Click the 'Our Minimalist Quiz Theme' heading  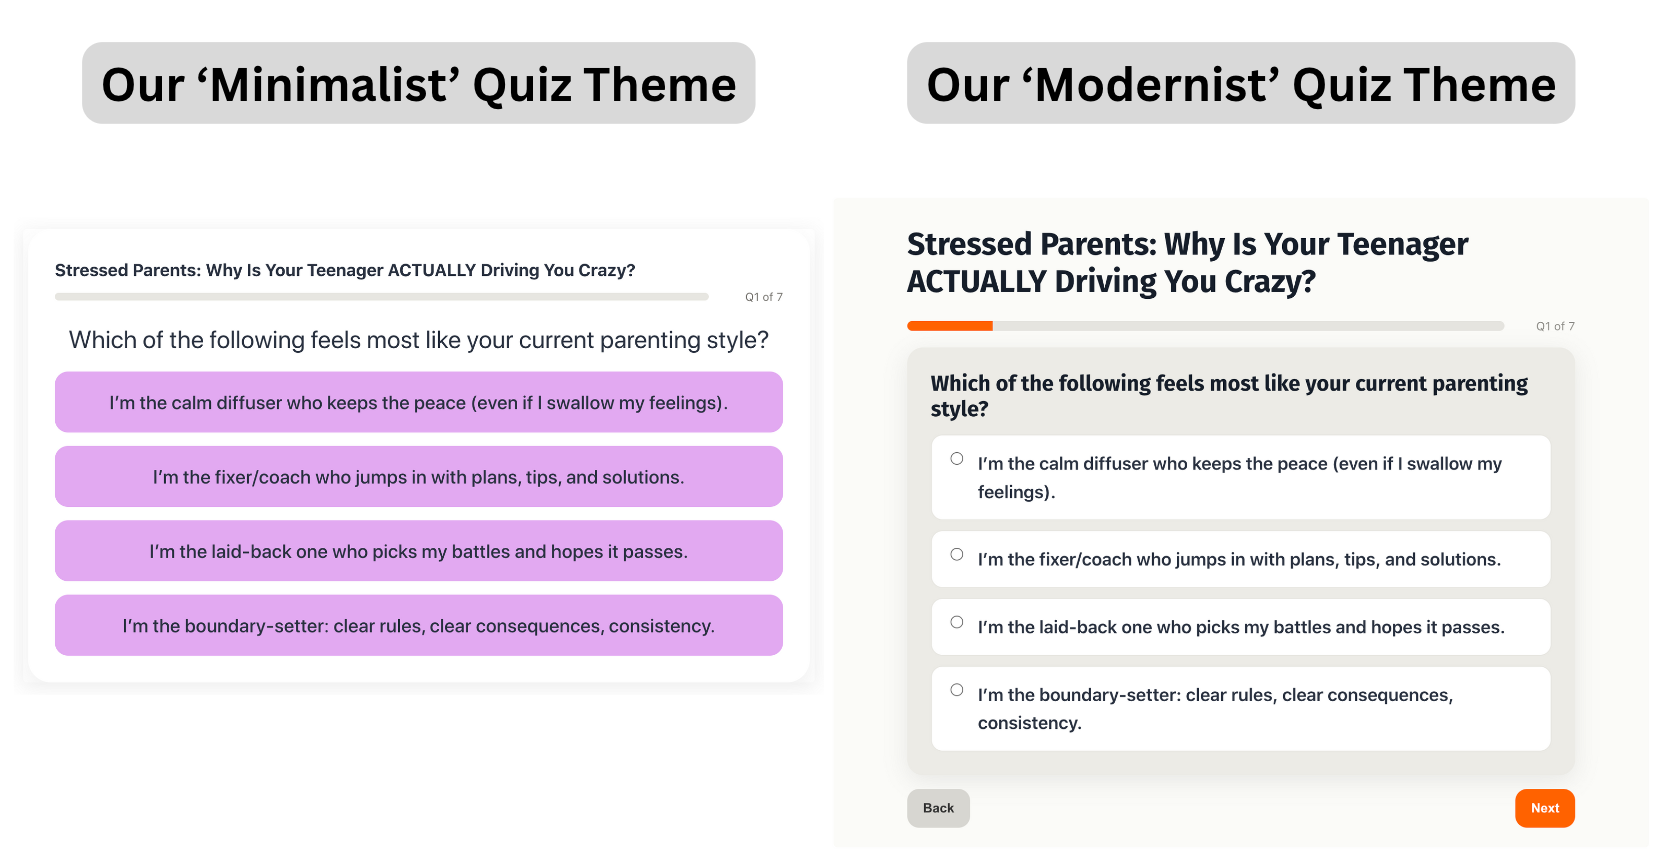pyautogui.click(x=419, y=83)
